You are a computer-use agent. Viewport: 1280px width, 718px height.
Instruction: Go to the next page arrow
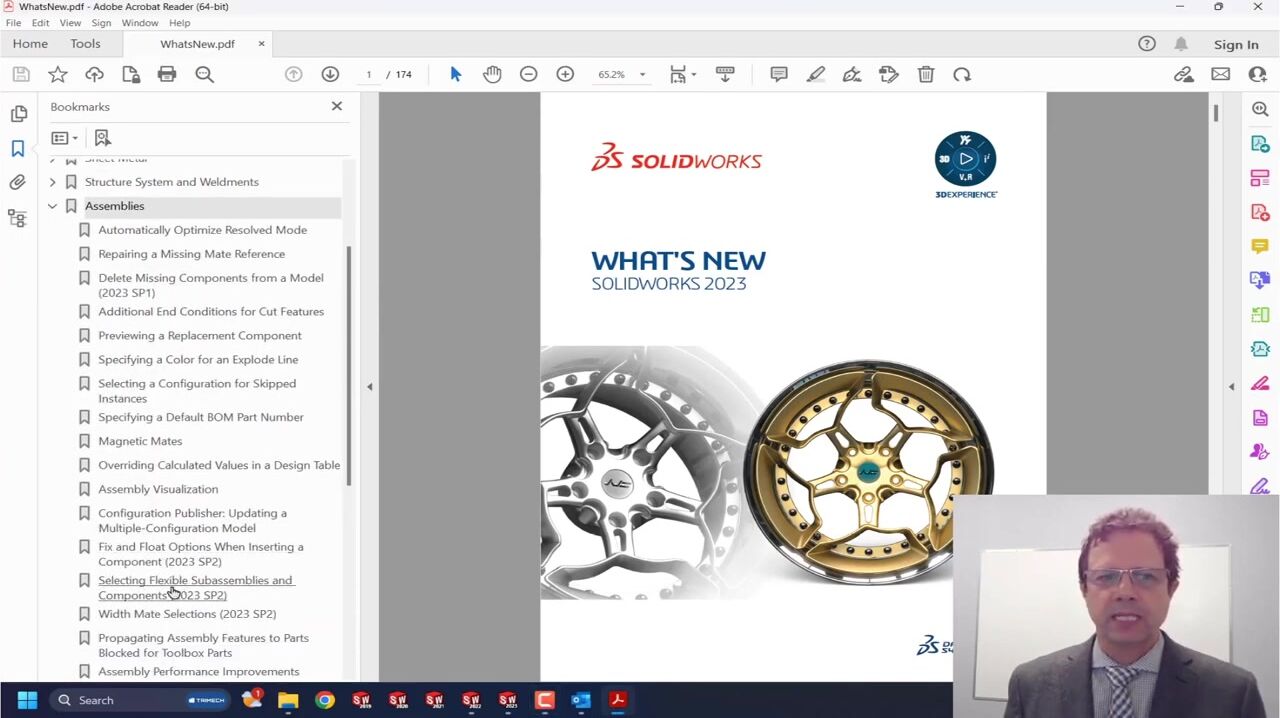[x=330, y=74]
